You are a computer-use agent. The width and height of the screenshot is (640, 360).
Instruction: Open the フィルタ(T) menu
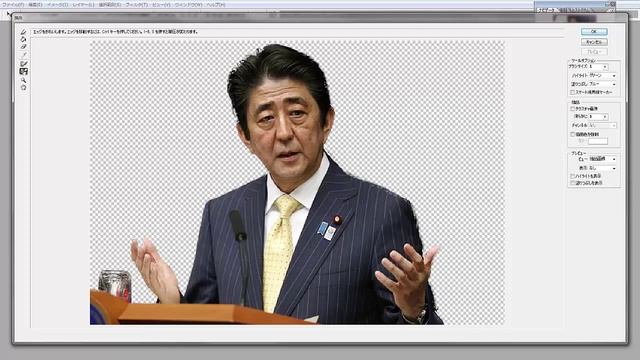tap(137, 5)
